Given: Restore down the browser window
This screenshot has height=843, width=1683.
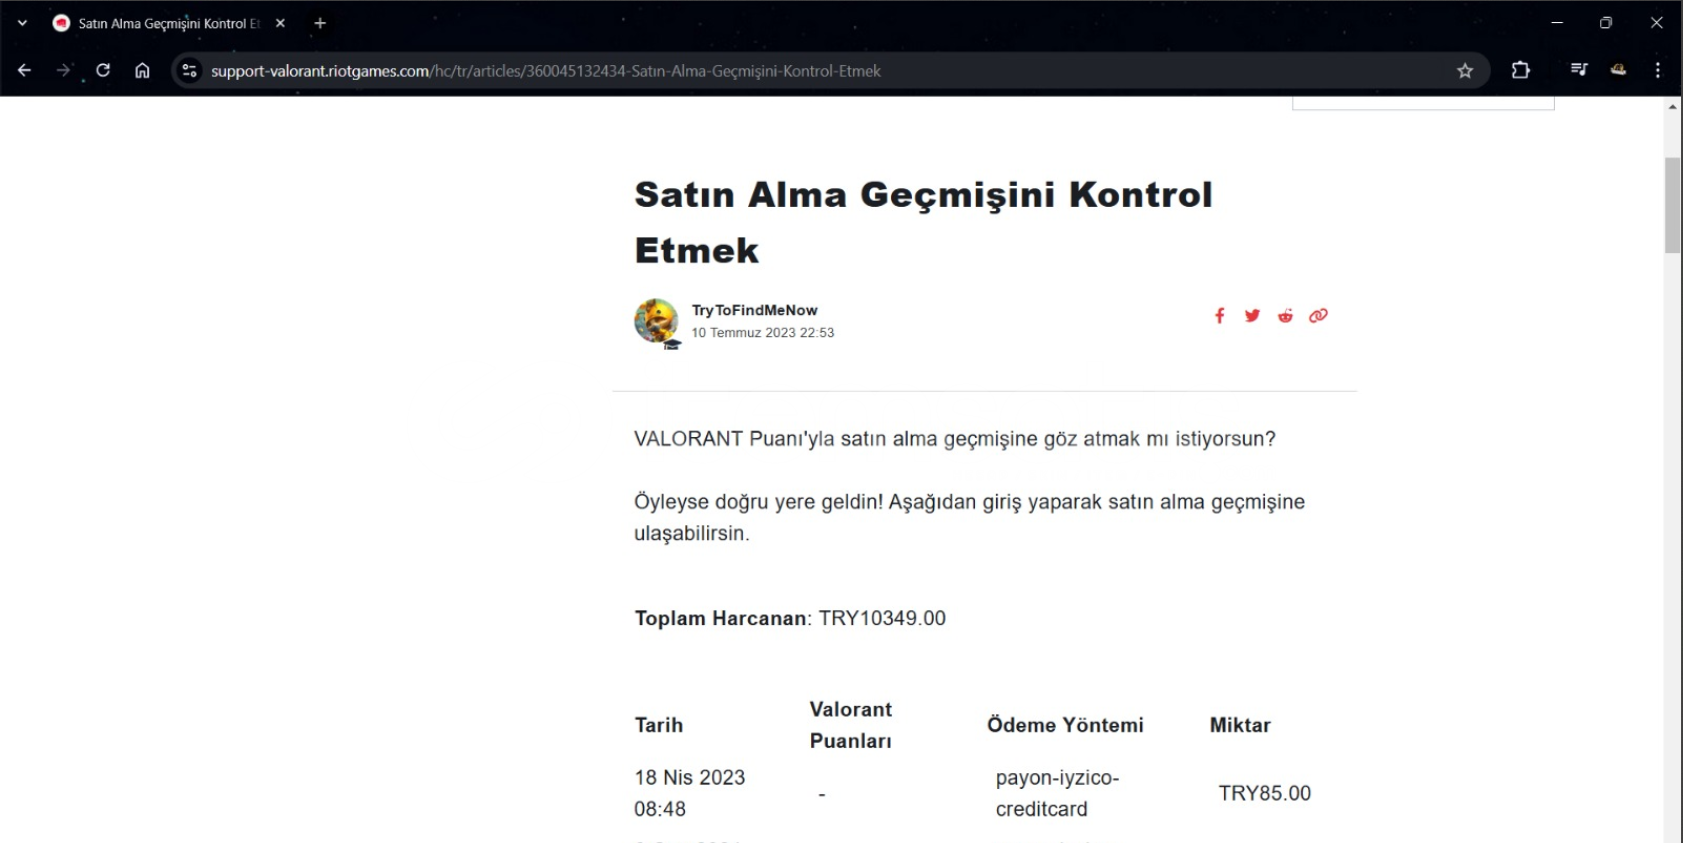Looking at the screenshot, I should (1606, 23).
